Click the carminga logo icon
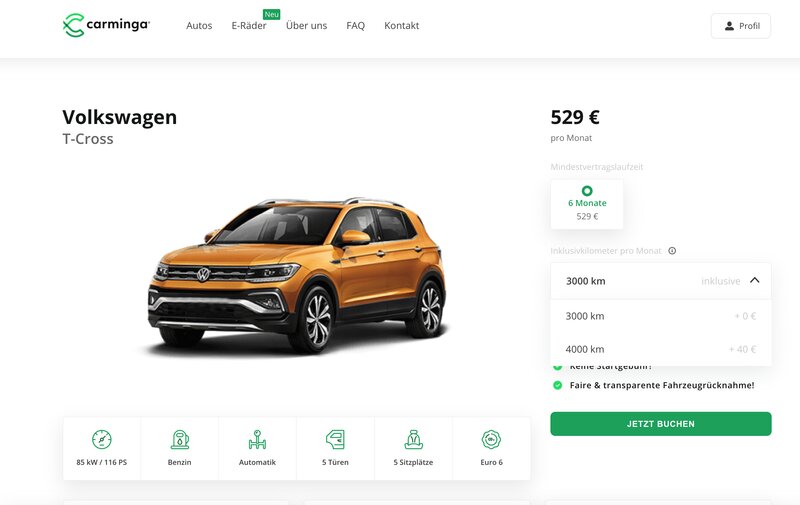The width and height of the screenshot is (800, 505). [x=73, y=25]
